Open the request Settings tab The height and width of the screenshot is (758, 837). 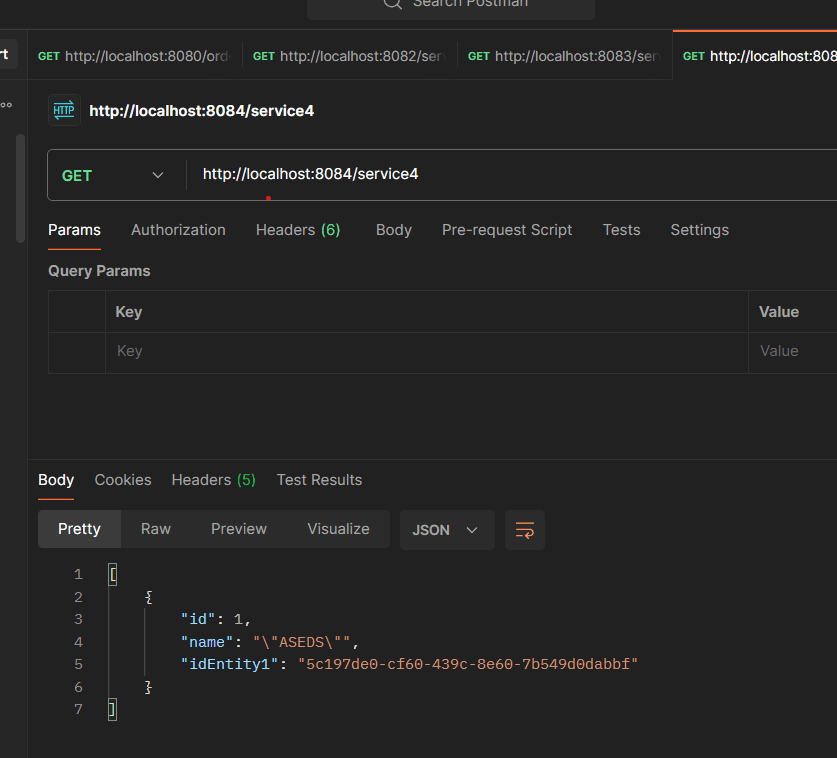(x=699, y=230)
